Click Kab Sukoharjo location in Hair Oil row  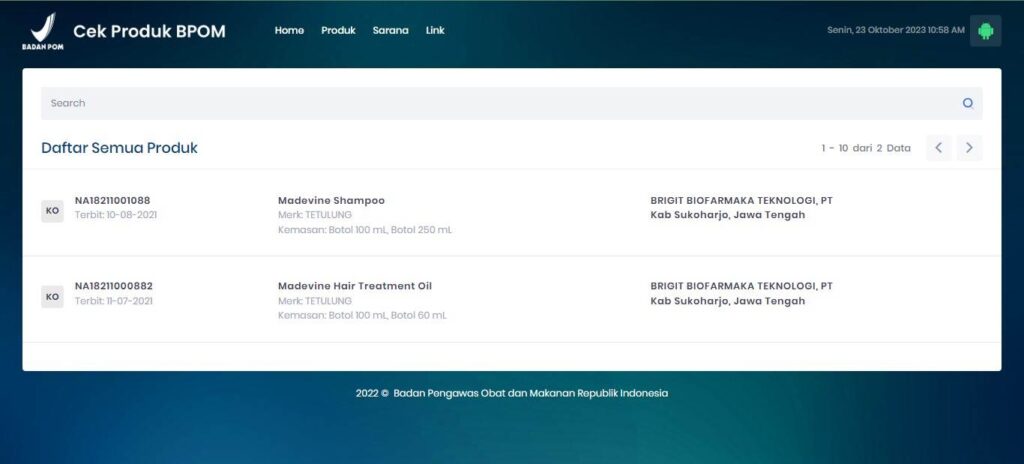[728, 301]
